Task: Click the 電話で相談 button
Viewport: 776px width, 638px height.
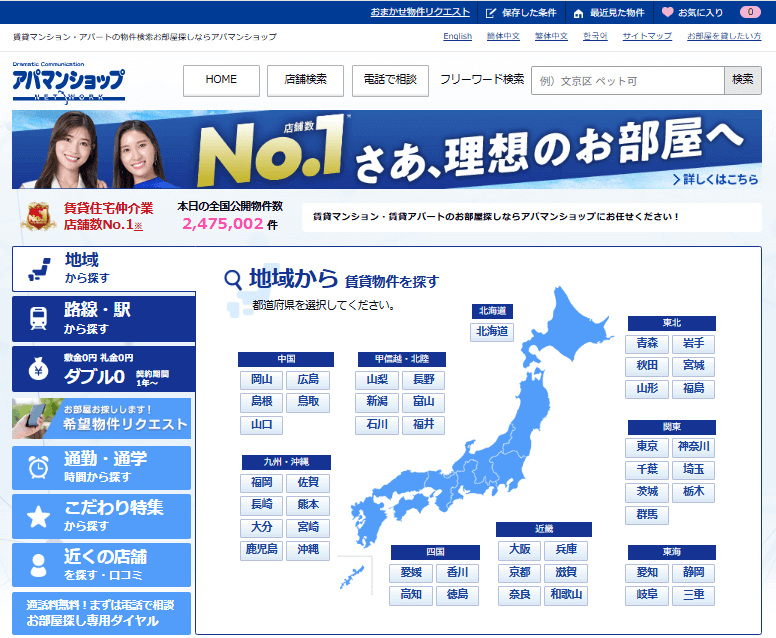Action: 391,80
